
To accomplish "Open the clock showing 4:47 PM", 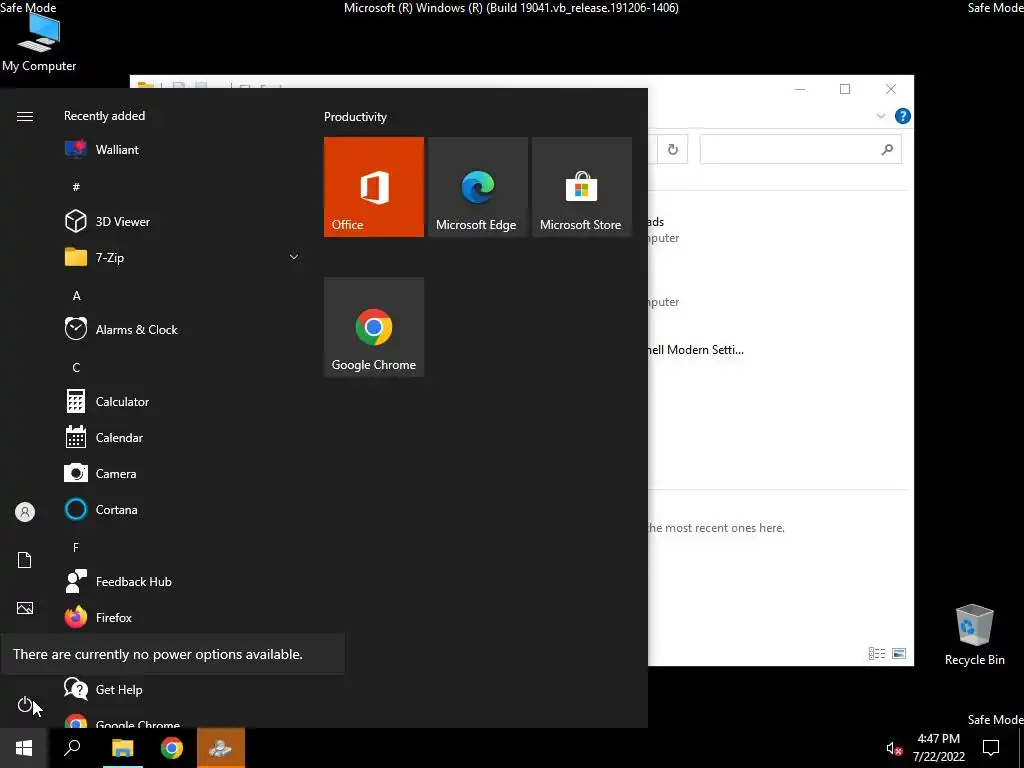I will [x=938, y=748].
